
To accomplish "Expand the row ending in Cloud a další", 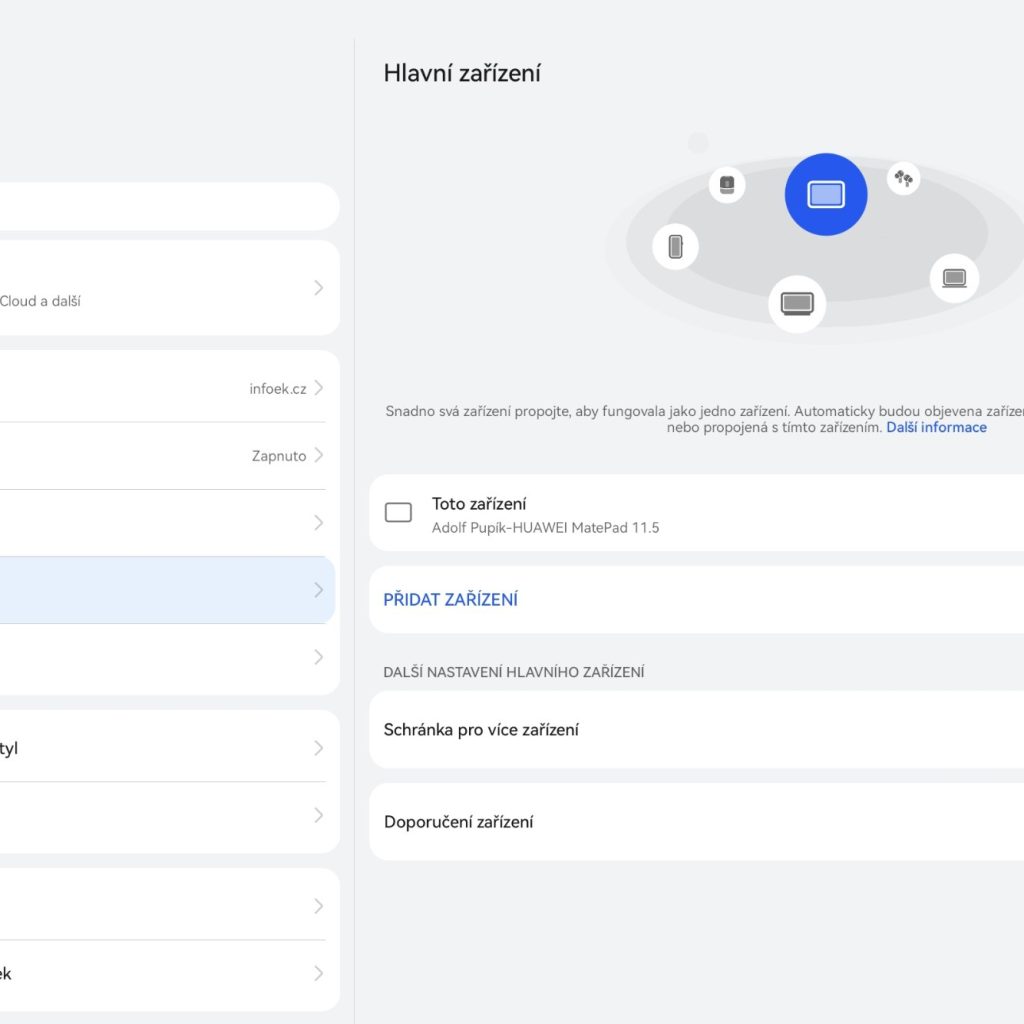I will (318, 288).
